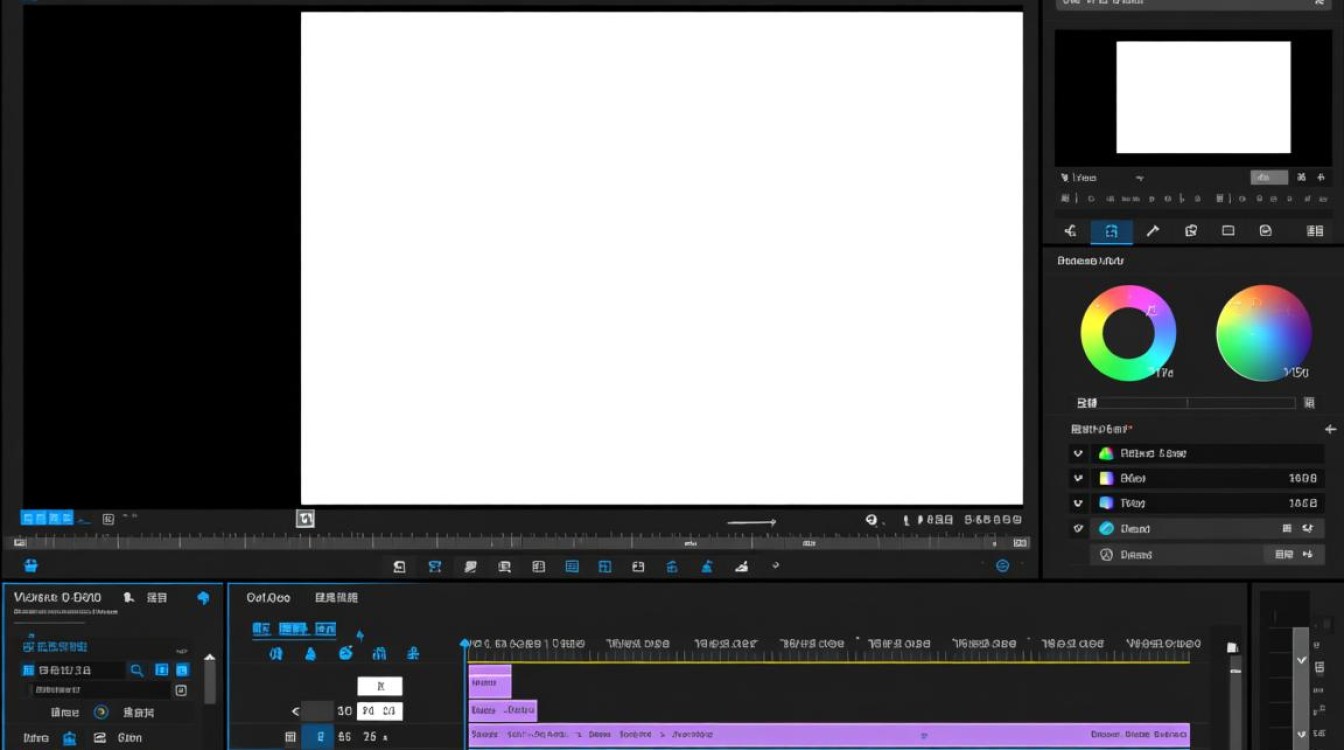
Task: Select the shortest purple clip on the first timeline track
Action: [x=490, y=682]
